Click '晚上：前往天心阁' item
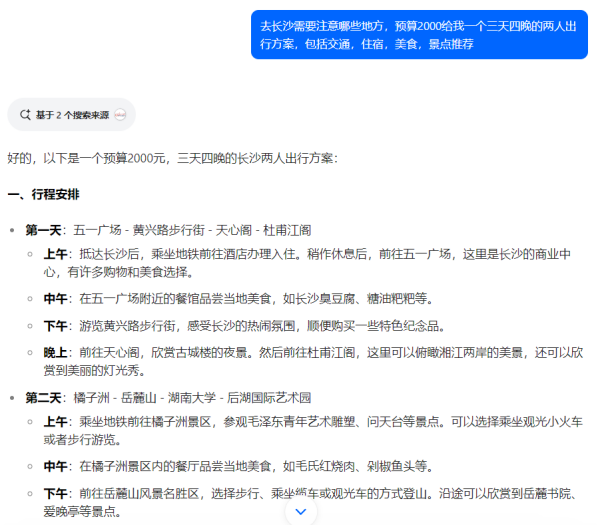The width and height of the screenshot is (600, 525). pos(313,361)
